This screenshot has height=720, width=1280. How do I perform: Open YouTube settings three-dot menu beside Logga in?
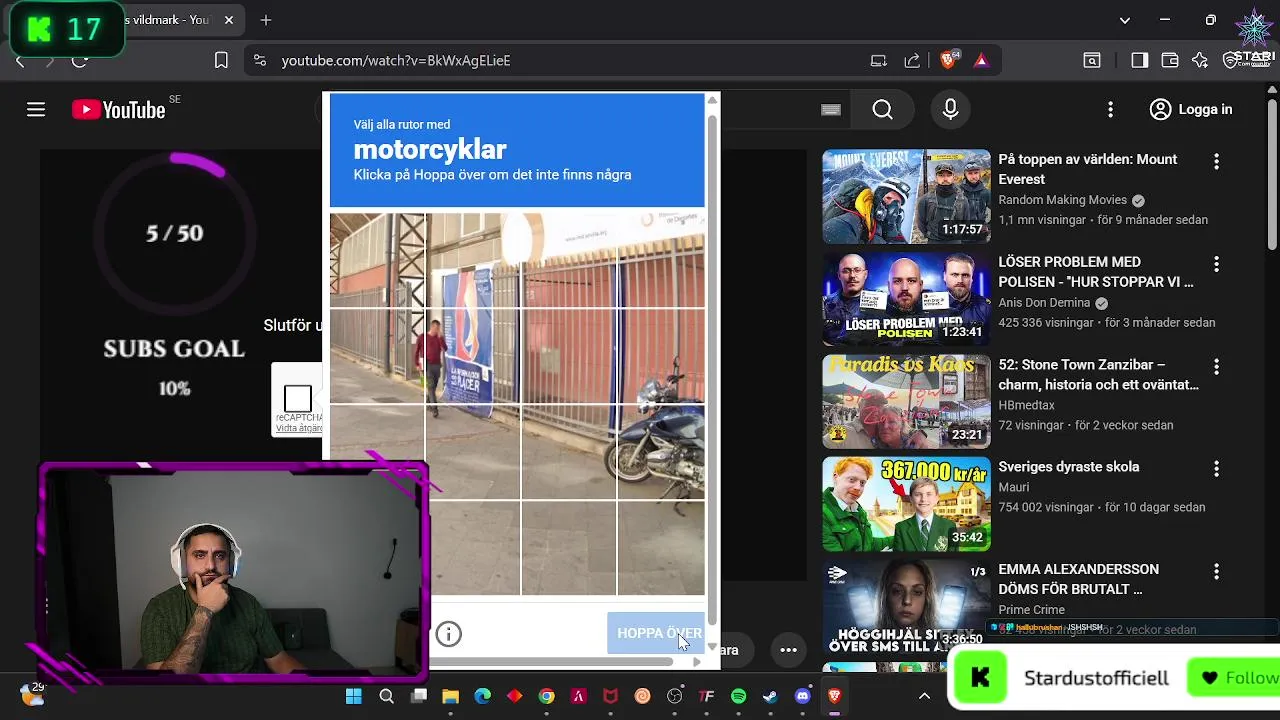tap(1110, 110)
